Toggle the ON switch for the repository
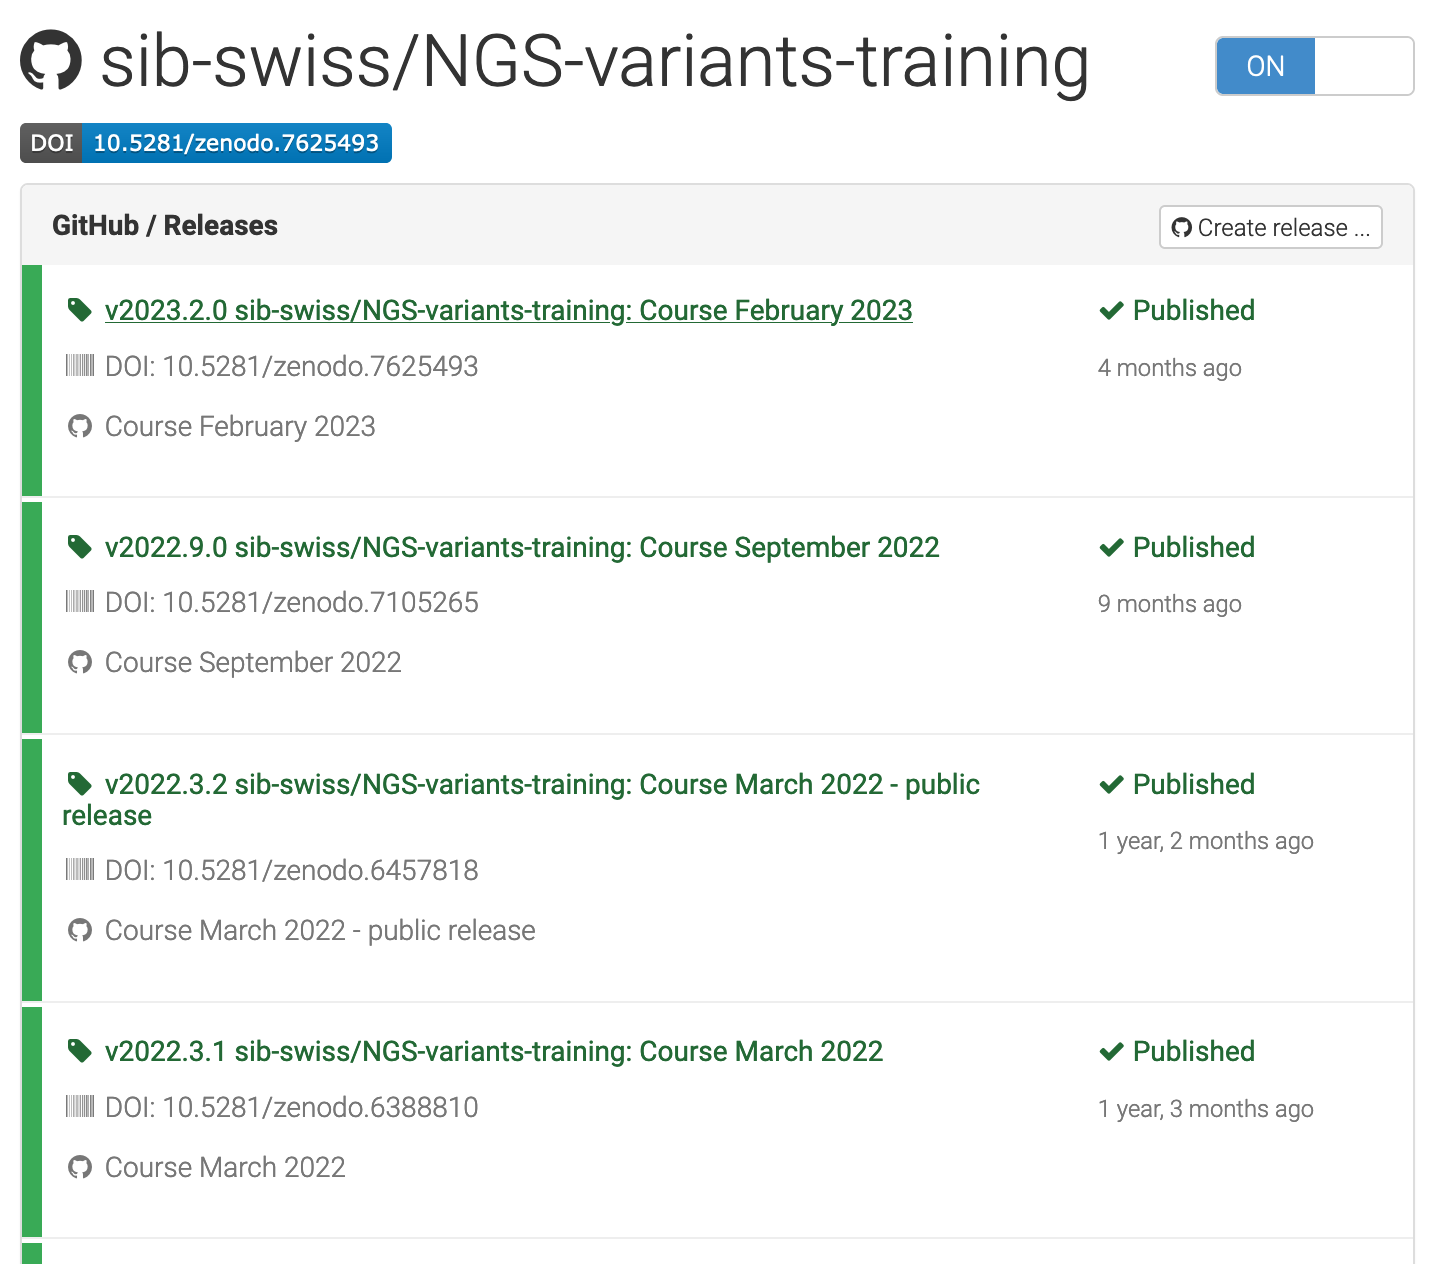 (1266, 66)
